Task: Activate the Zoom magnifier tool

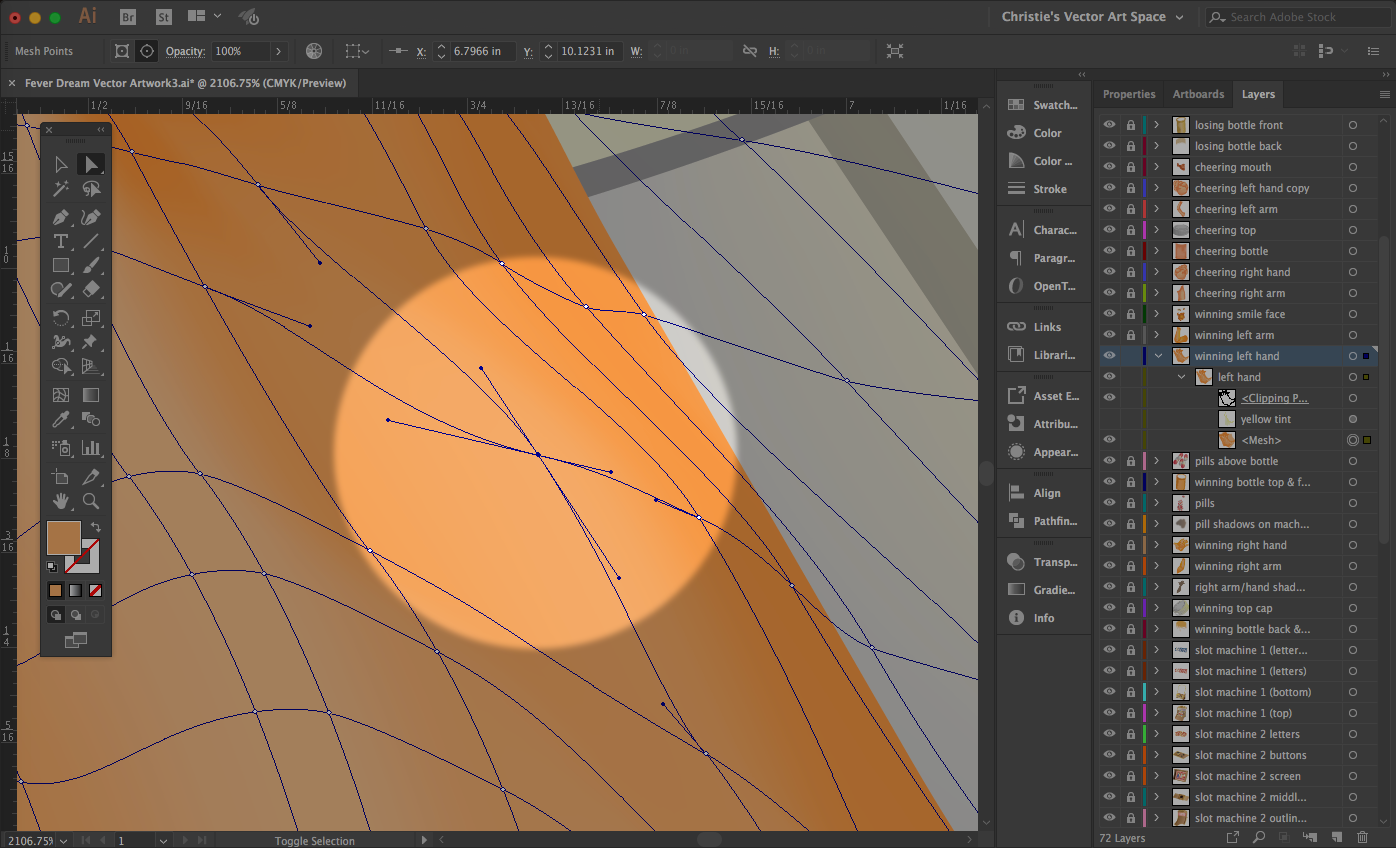Action: 91,501
